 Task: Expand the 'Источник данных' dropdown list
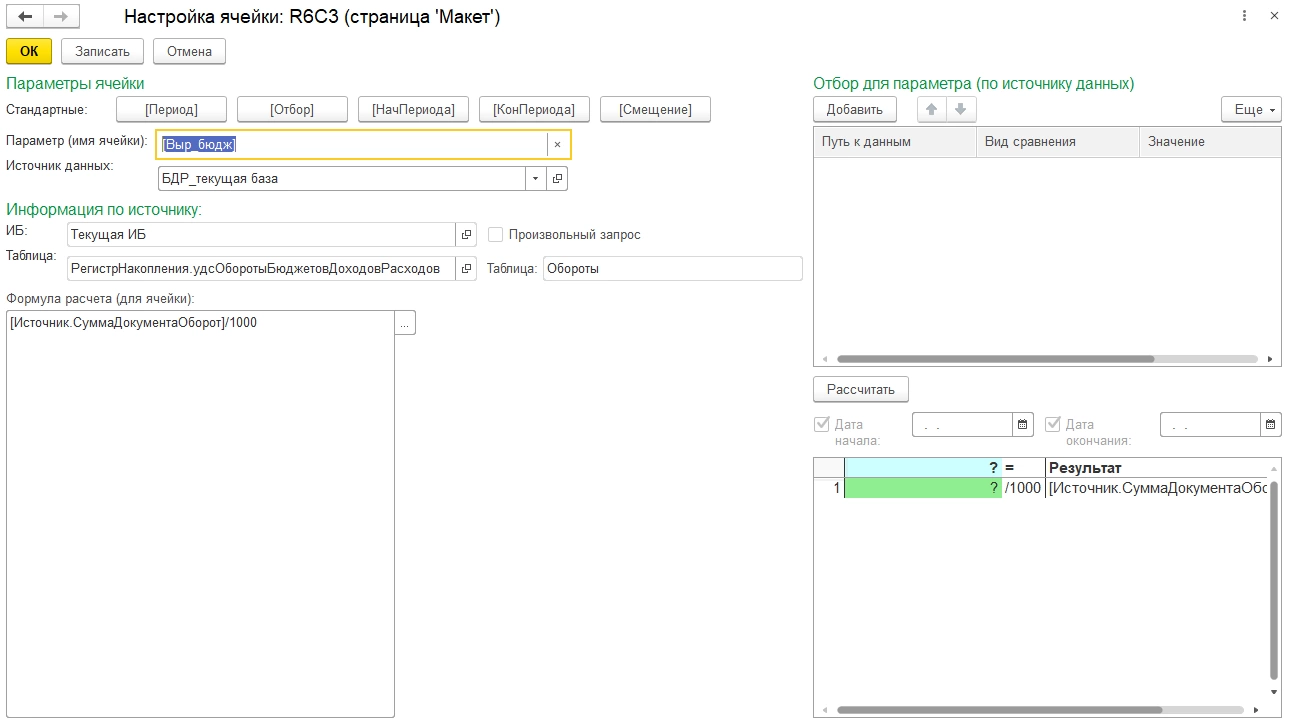tap(536, 179)
